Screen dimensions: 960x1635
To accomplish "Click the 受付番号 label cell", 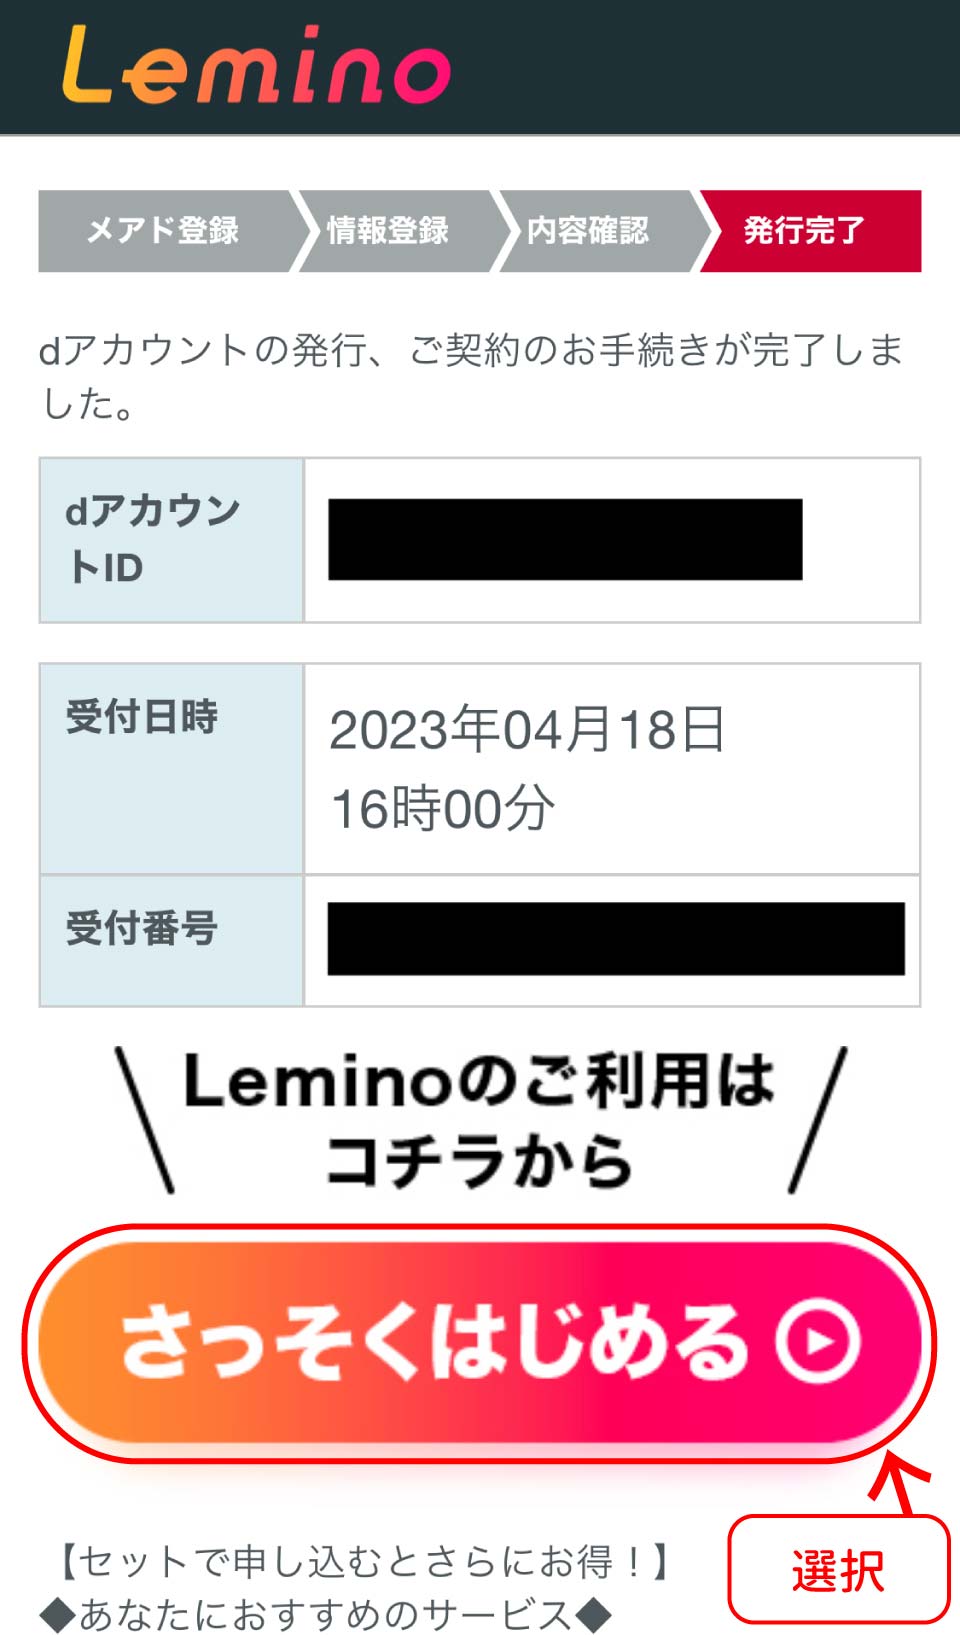I will tap(171, 940).
